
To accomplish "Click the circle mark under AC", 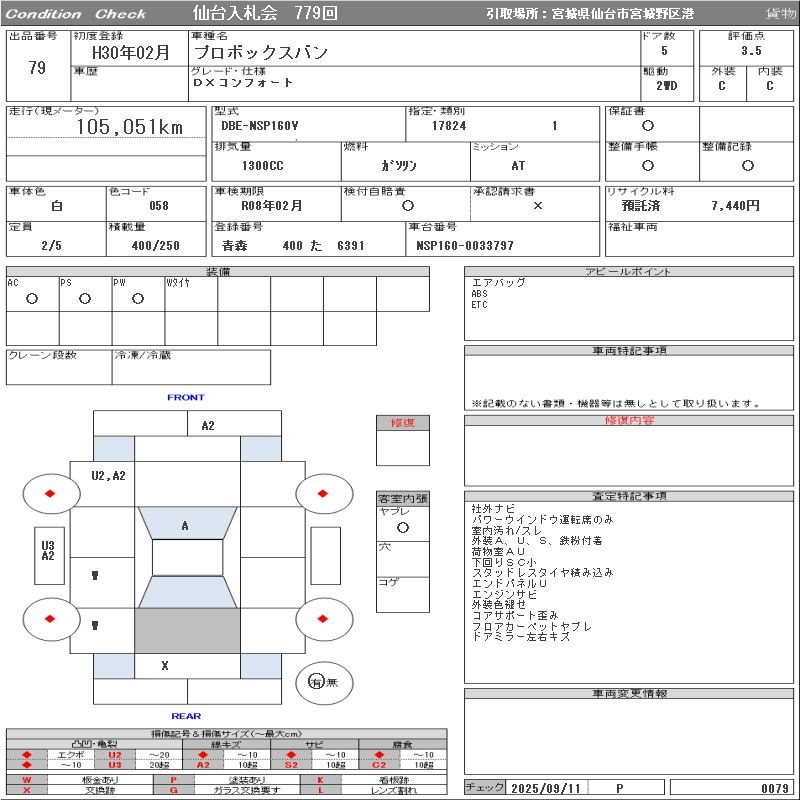I will [x=32, y=298].
